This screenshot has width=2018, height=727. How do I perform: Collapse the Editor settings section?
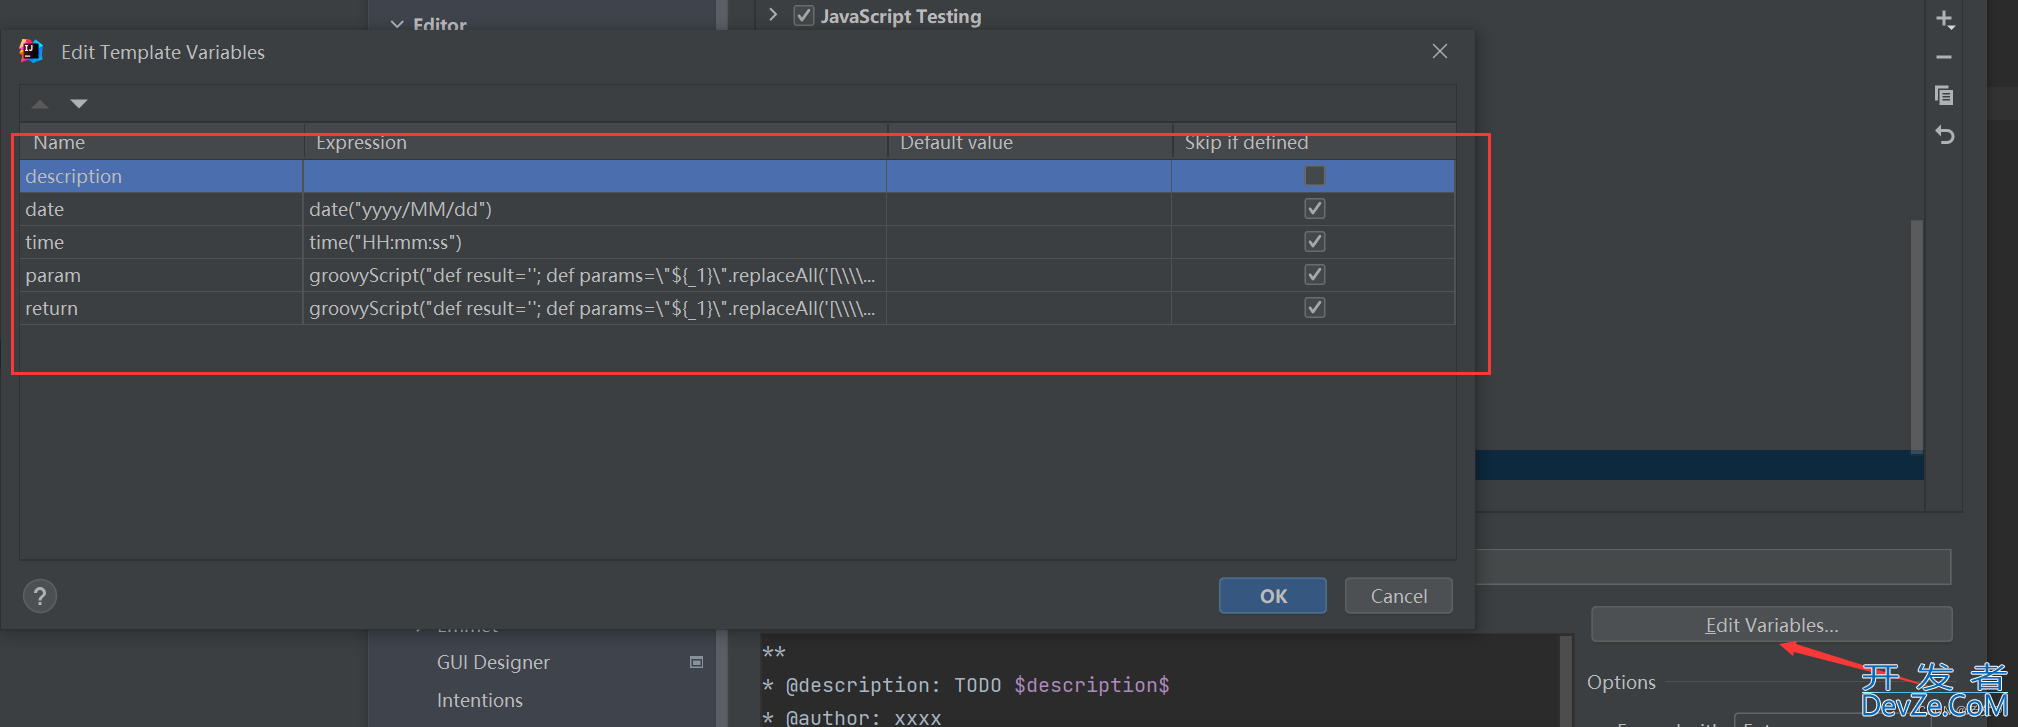tap(398, 25)
